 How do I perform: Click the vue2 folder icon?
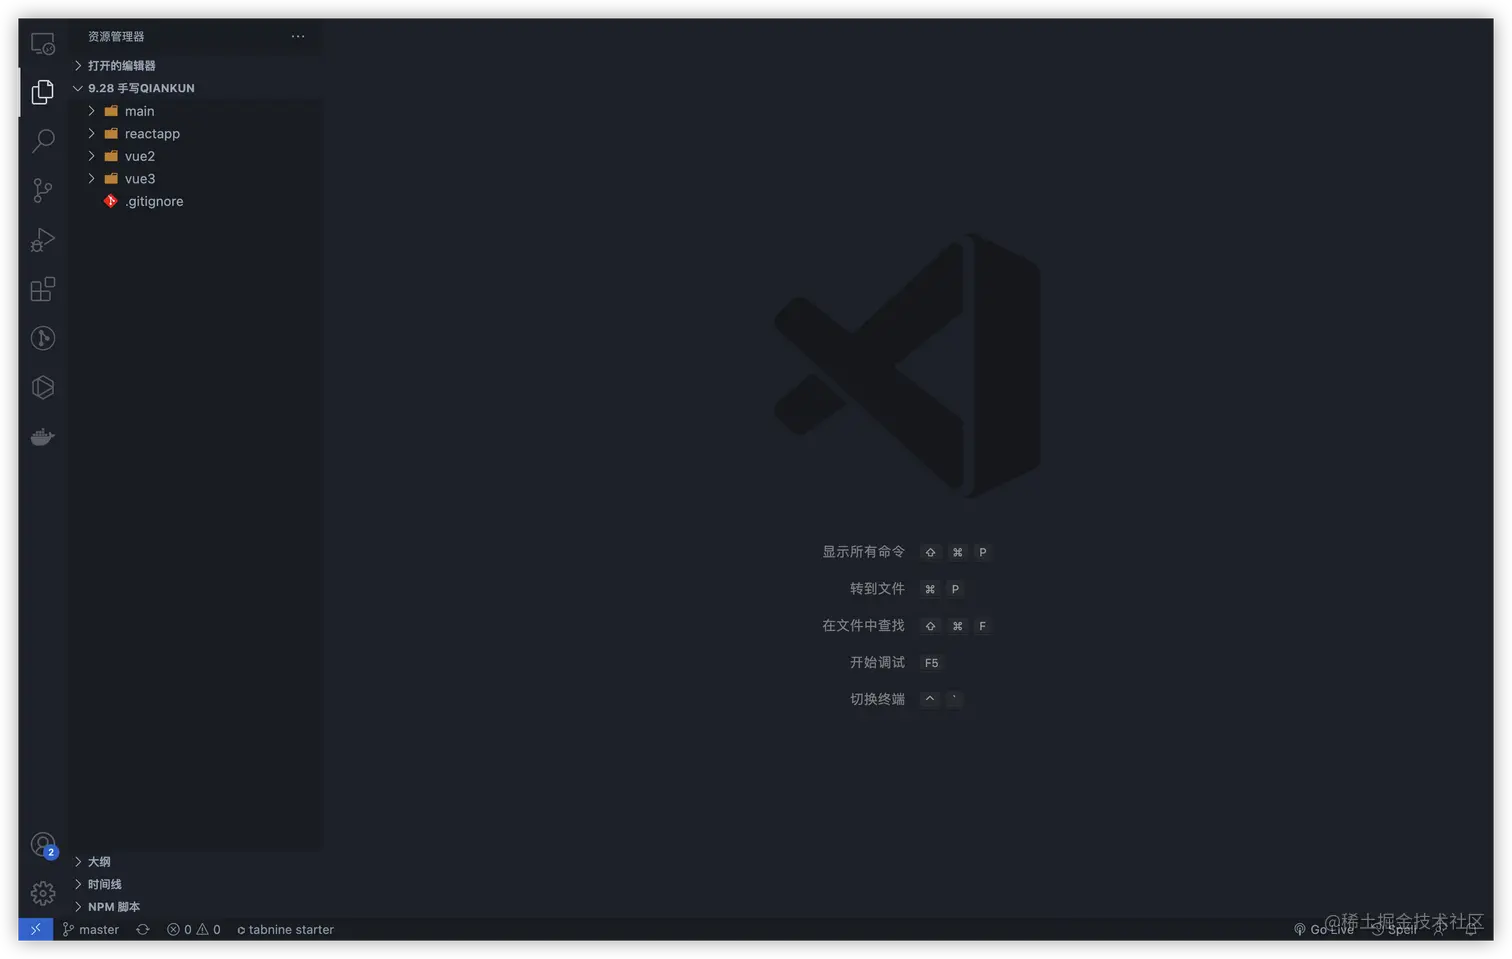(x=111, y=156)
